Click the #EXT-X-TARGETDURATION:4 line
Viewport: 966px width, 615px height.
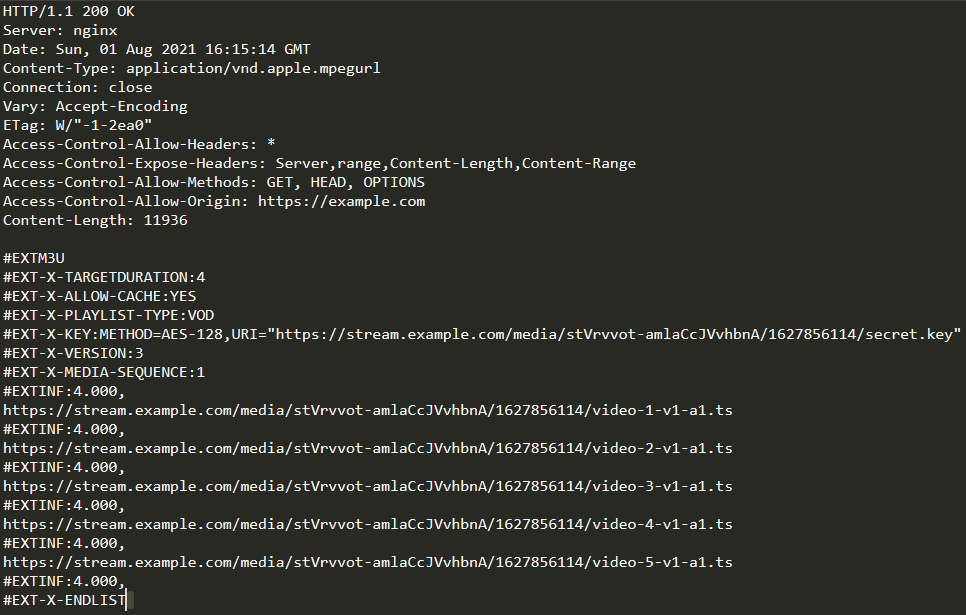click(104, 278)
